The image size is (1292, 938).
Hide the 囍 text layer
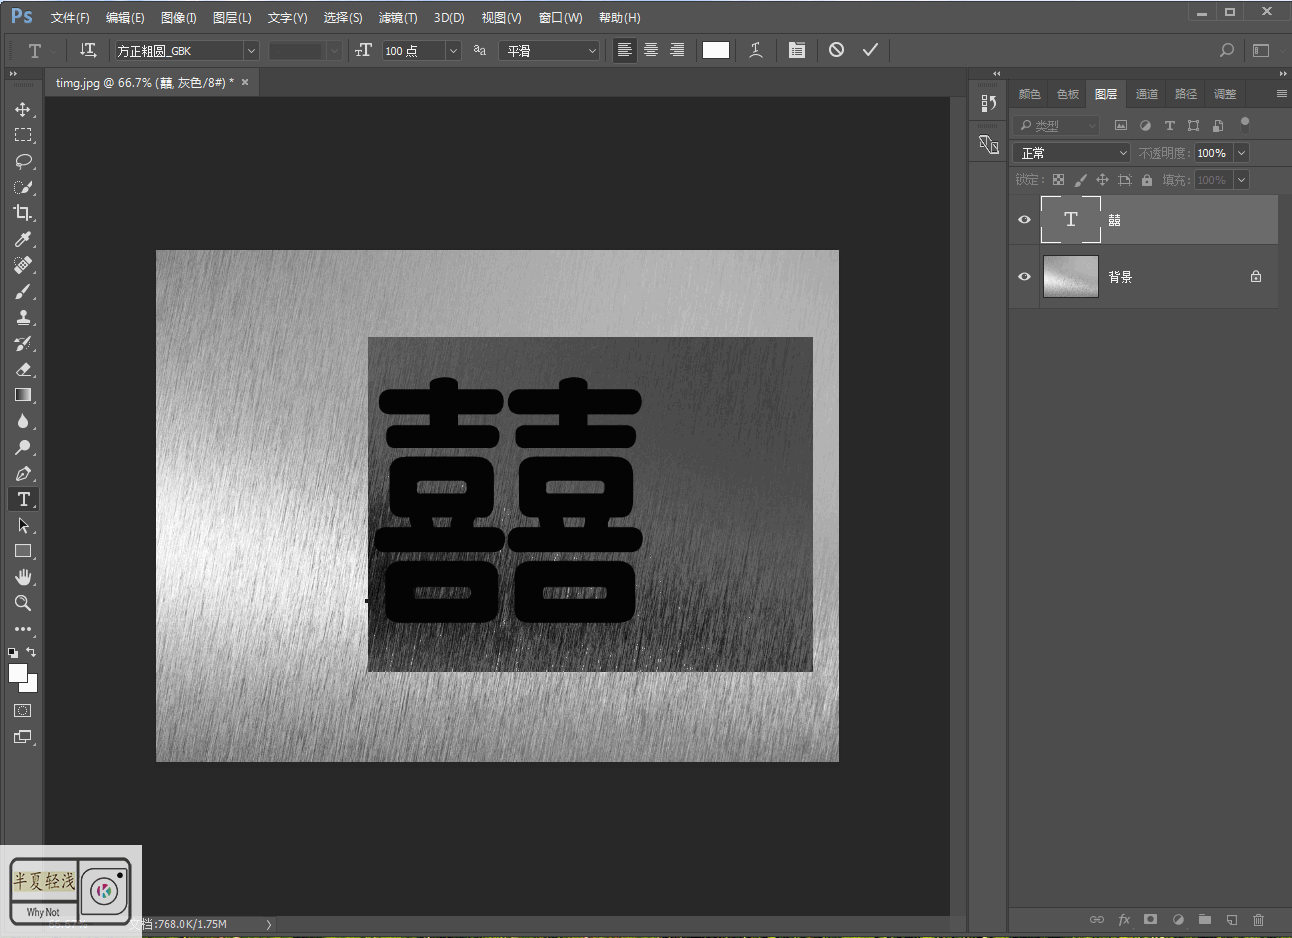tap(1024, 220)
